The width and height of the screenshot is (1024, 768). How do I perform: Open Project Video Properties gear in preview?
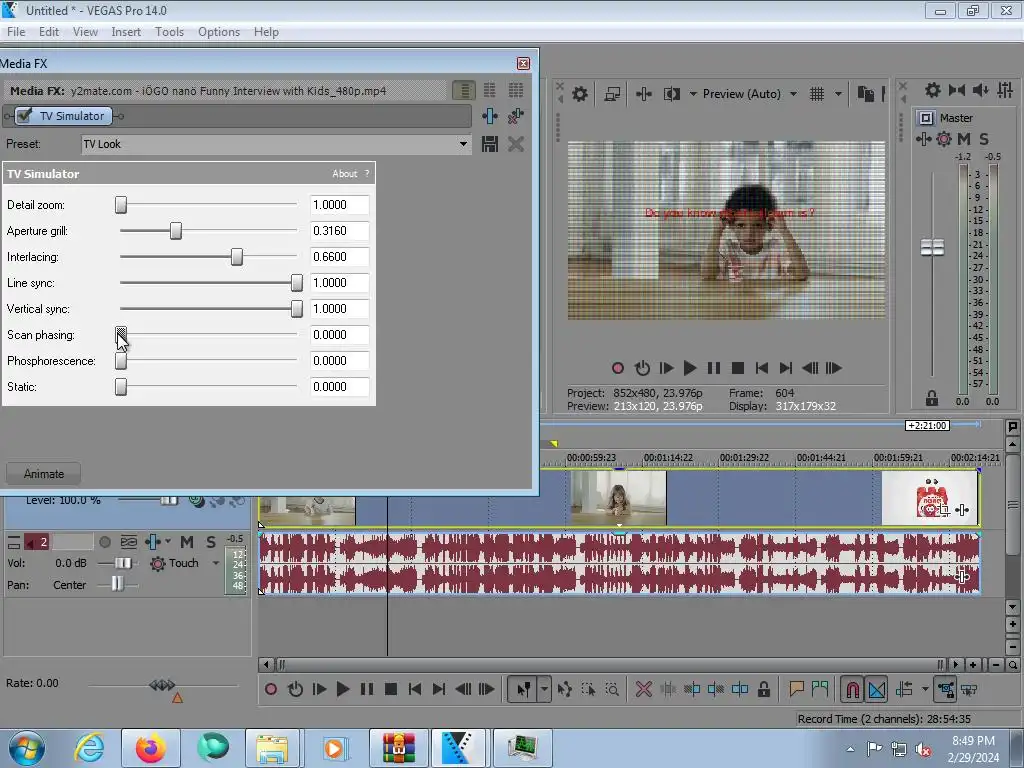(579, 94)
